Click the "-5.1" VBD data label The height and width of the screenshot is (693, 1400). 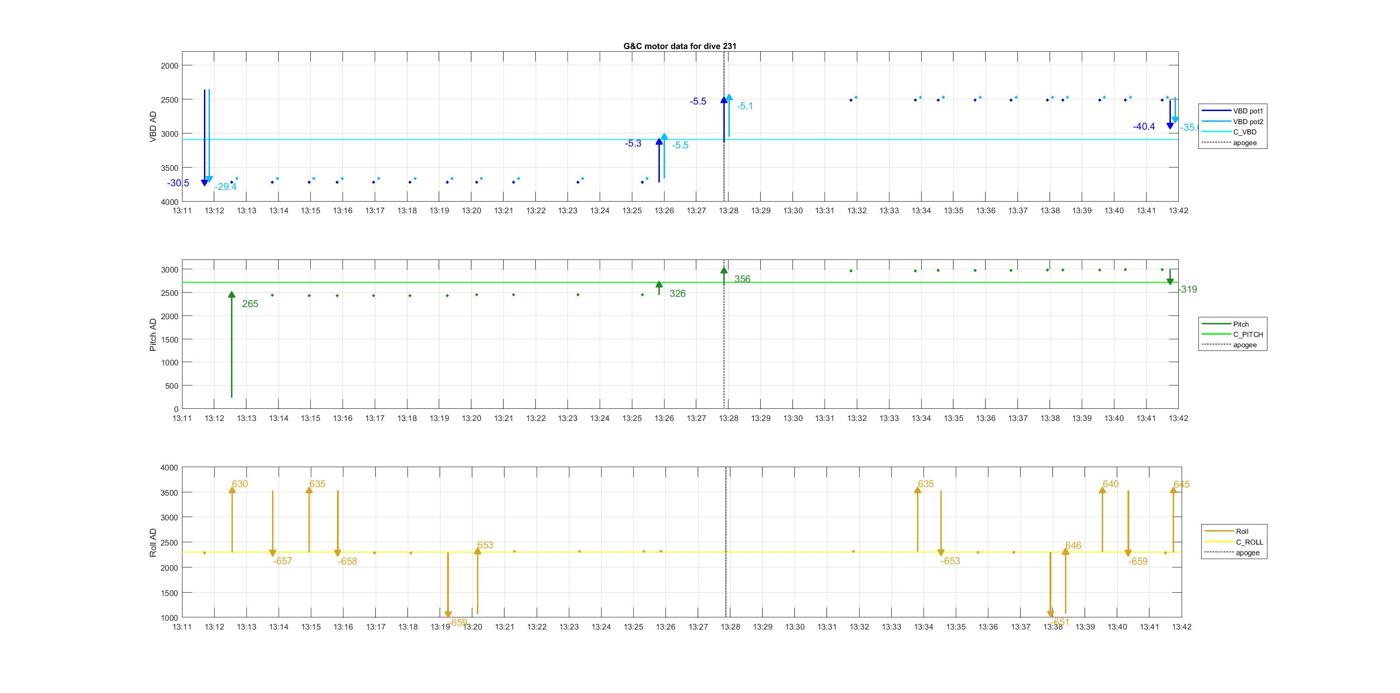[x=745, y=106]
